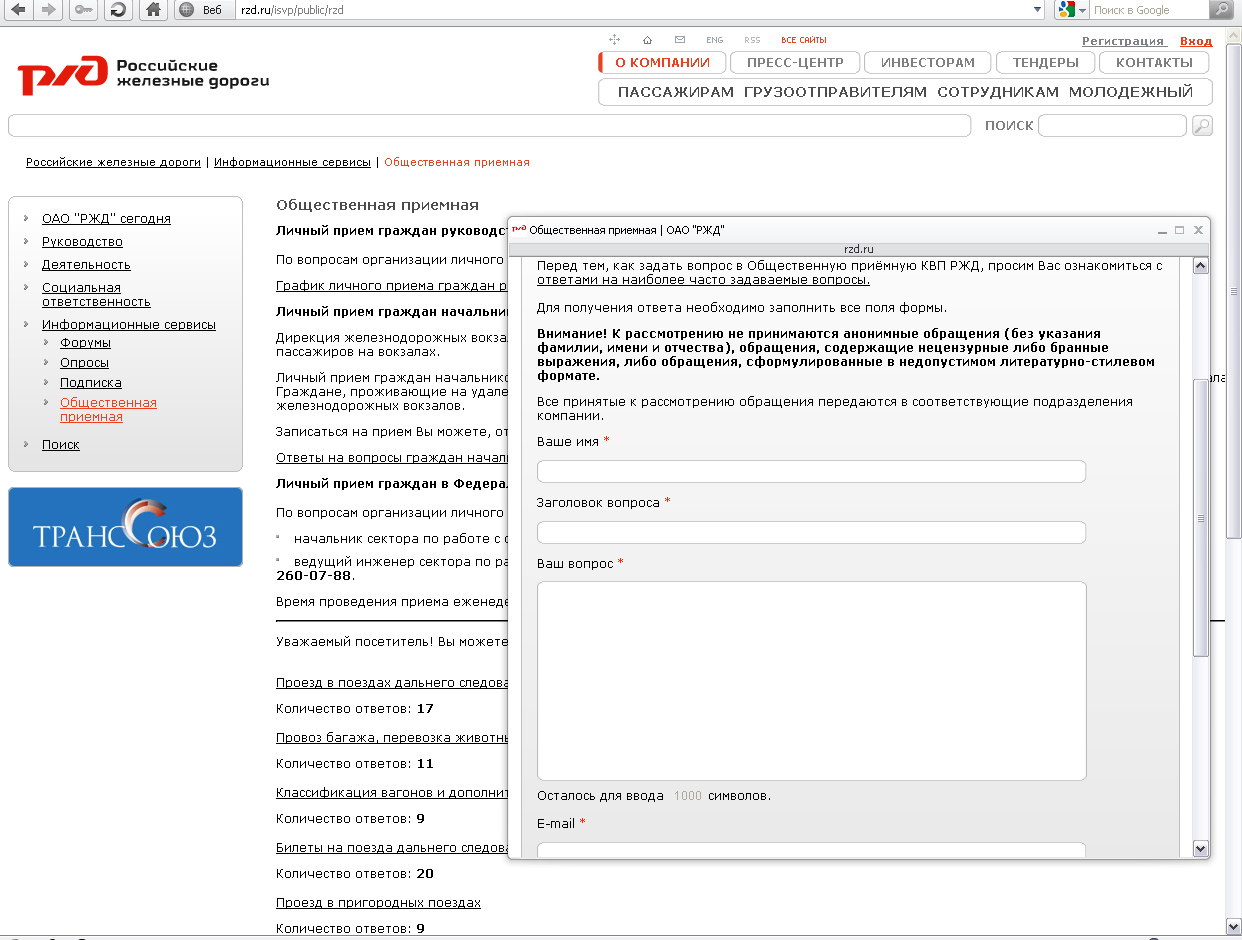Screen dimensions: 1242x940
Task: Click the 'Вход' login link
Action: 1196,41
